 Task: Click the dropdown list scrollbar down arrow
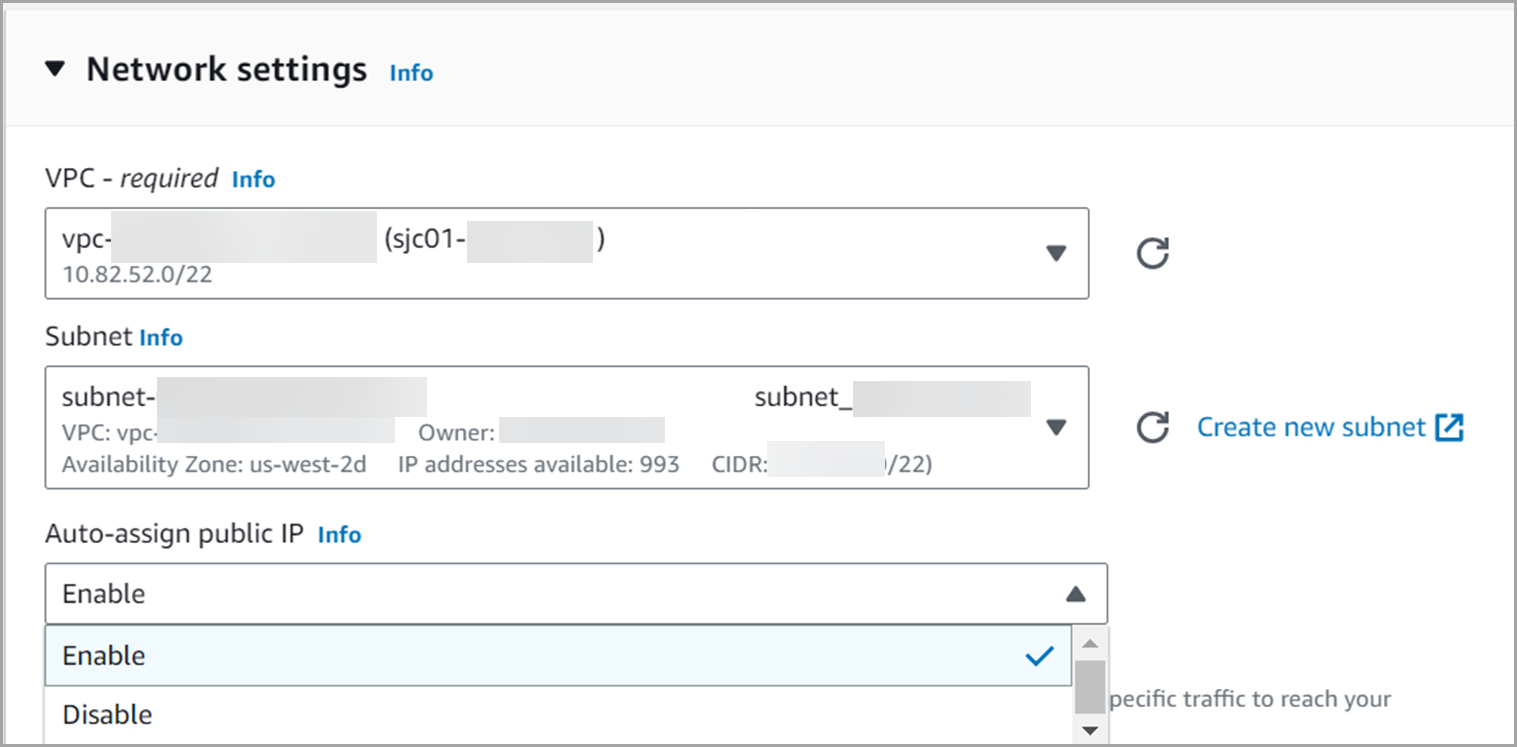[1090, 731]
